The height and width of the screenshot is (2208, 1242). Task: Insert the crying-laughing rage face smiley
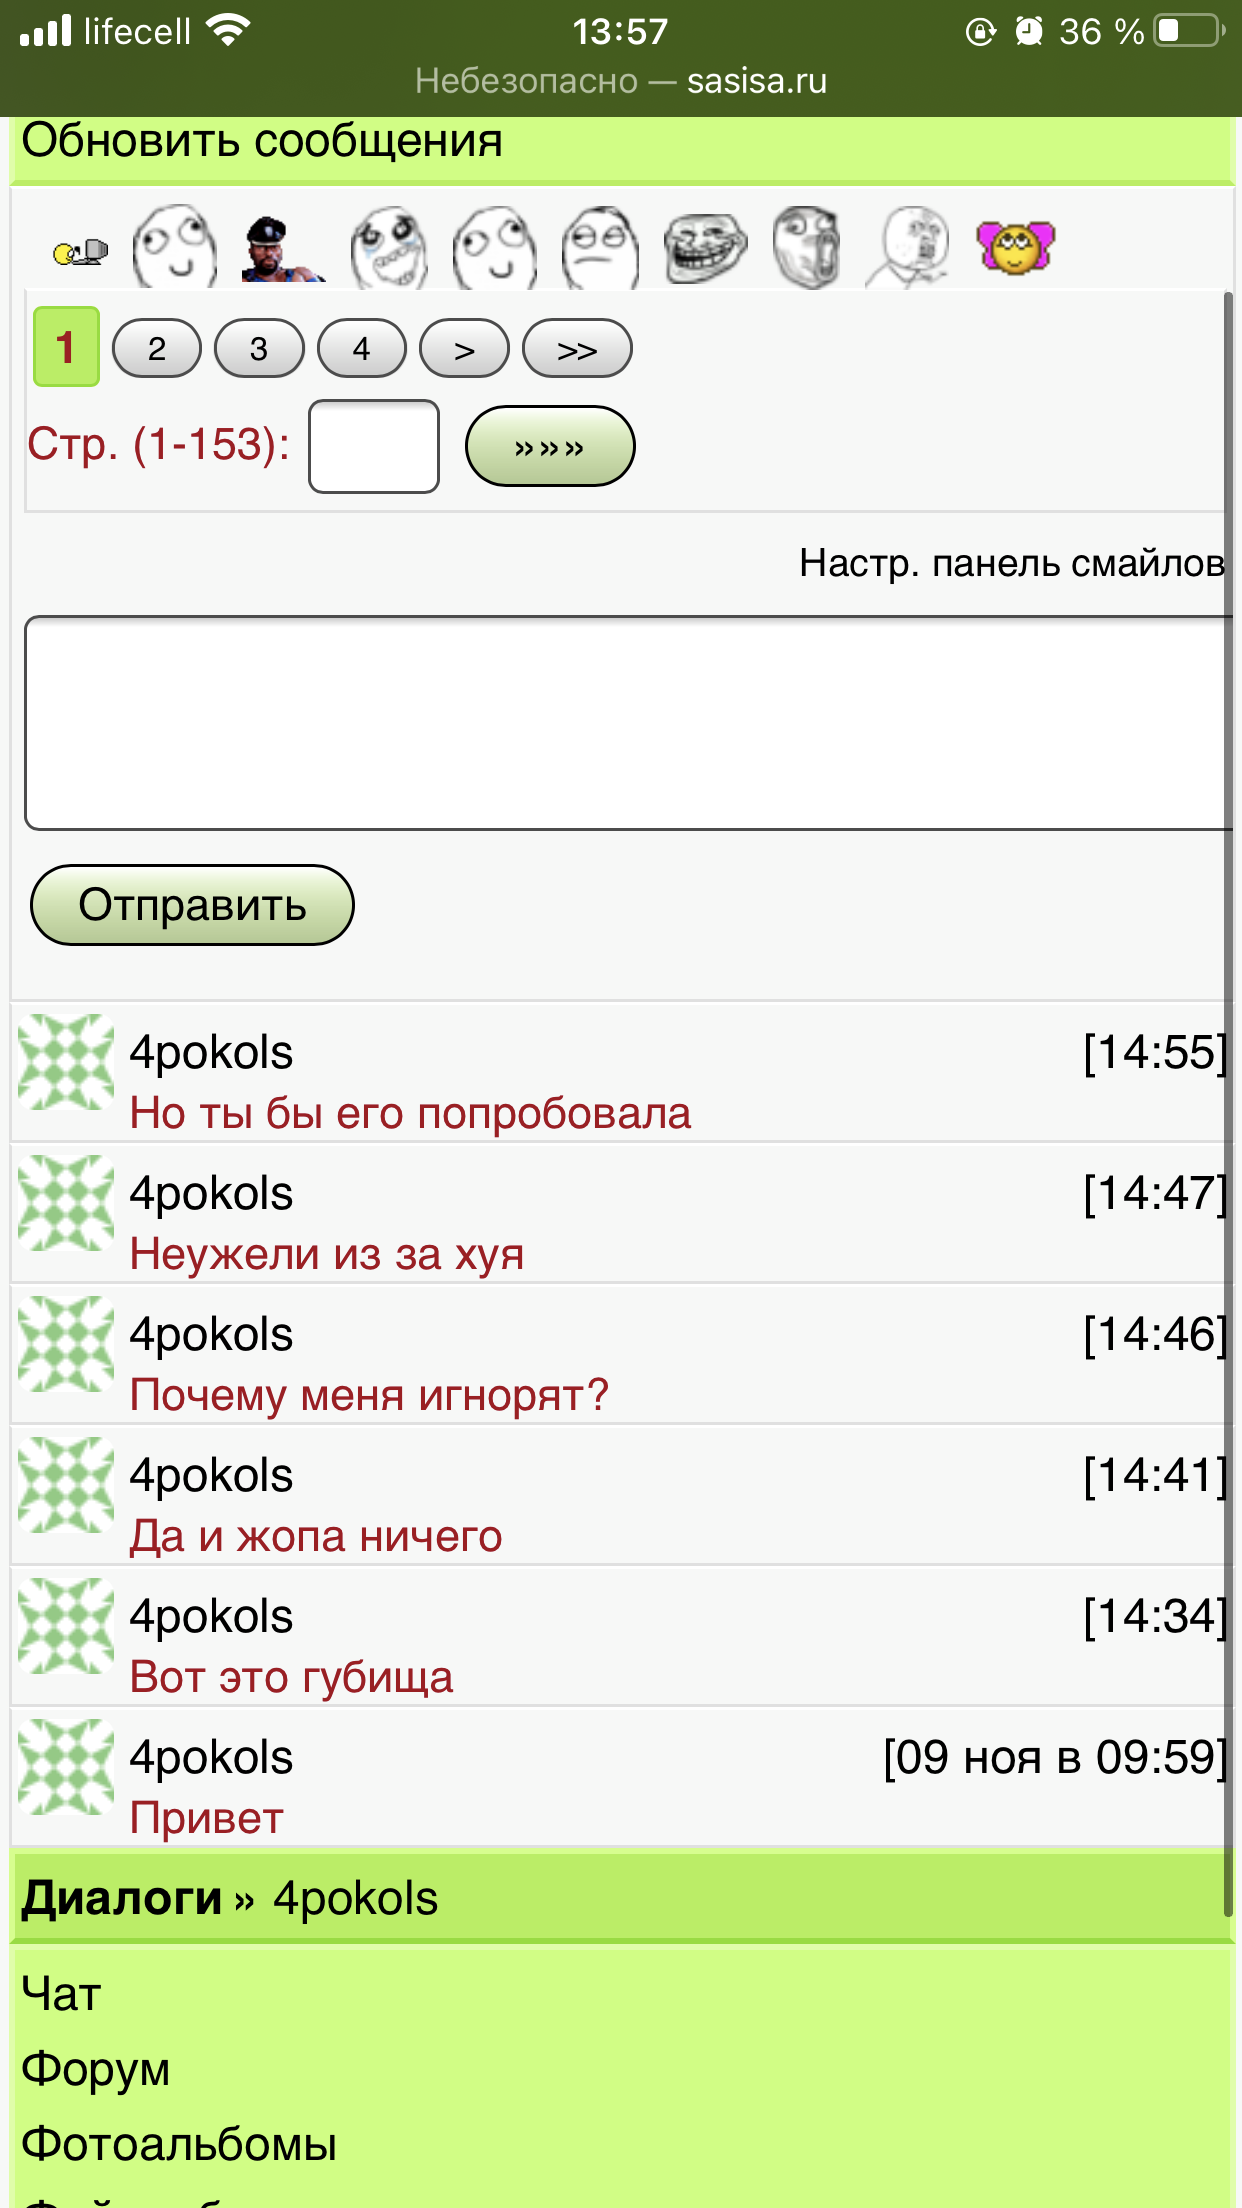pos(389,248)
